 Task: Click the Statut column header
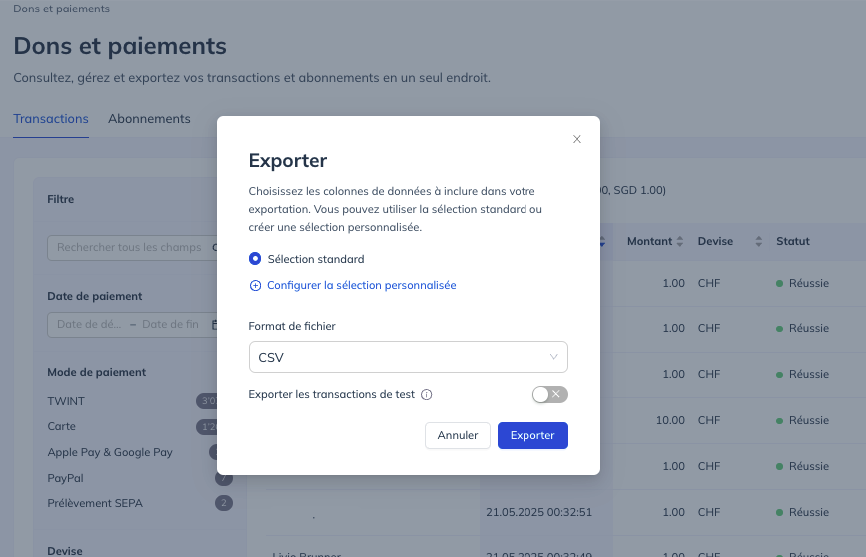pyautogui.click(x=793, y=241)
